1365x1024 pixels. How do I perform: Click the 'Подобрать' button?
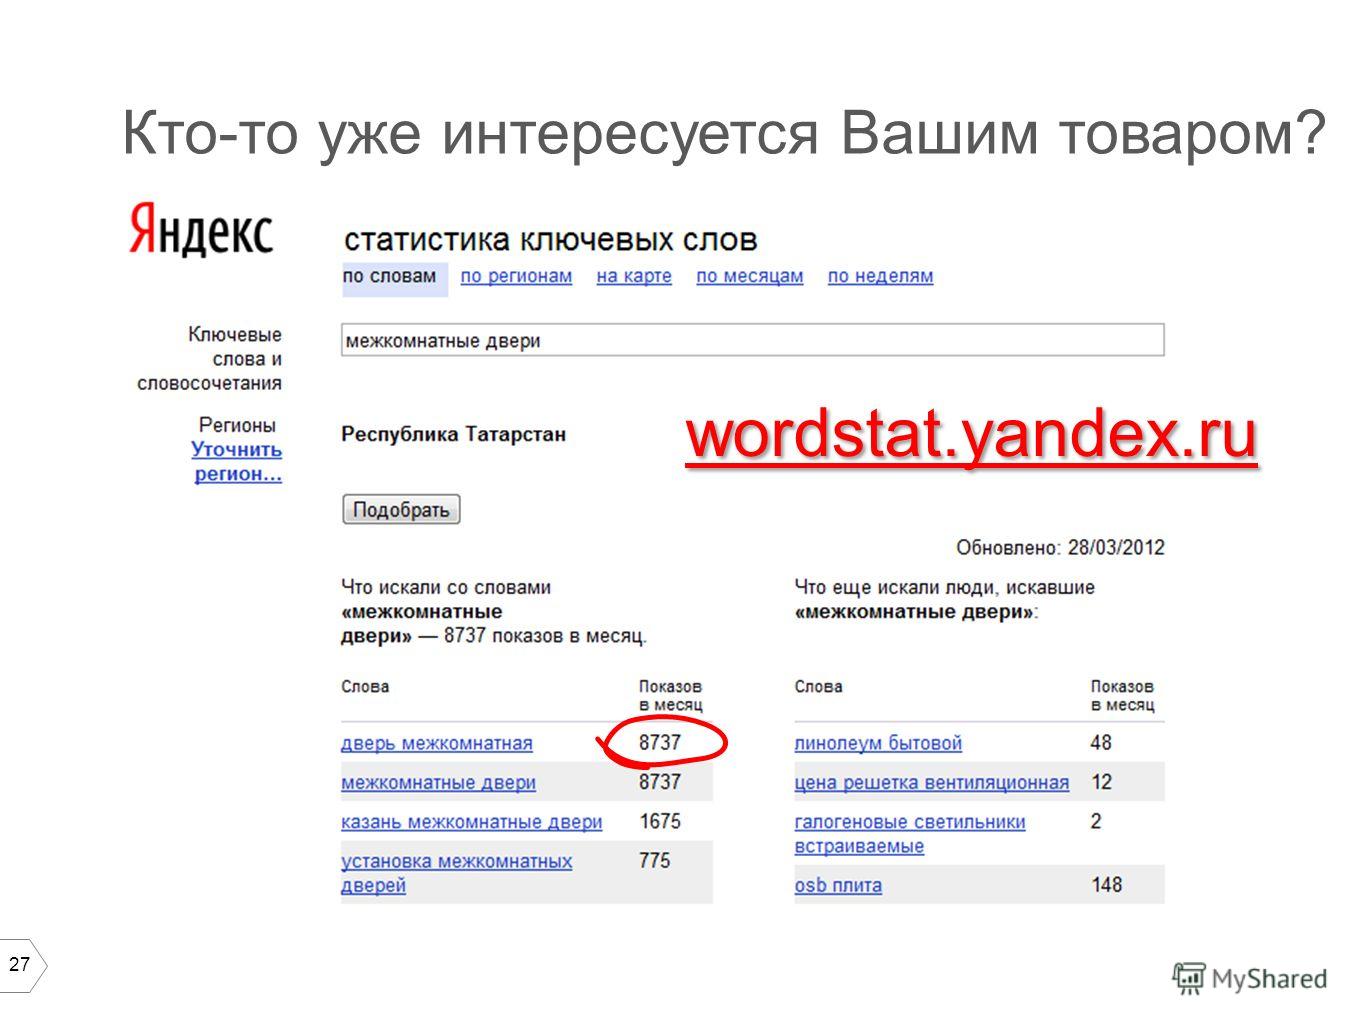pos(401,510)
